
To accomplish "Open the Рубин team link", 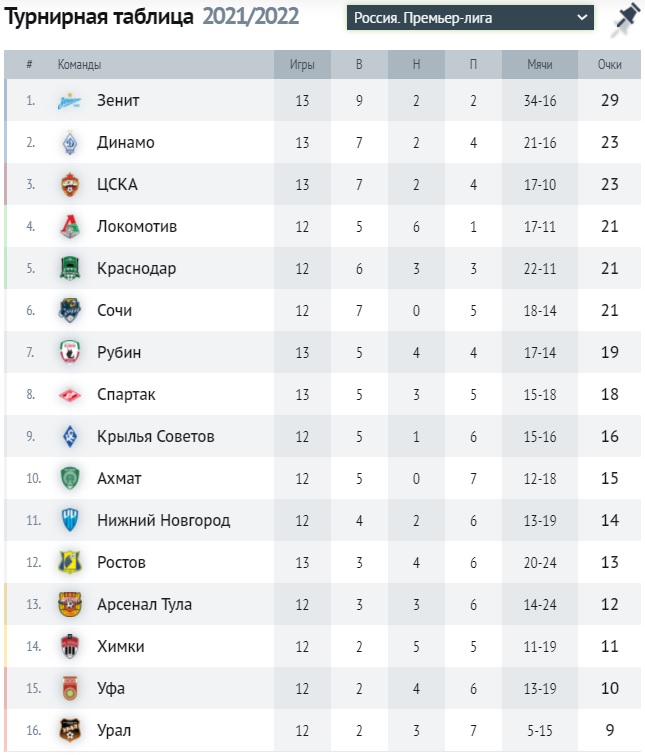I will point(119,353).
